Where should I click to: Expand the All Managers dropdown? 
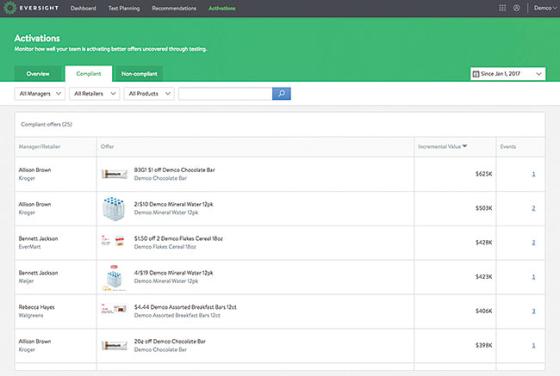(40, 94)
